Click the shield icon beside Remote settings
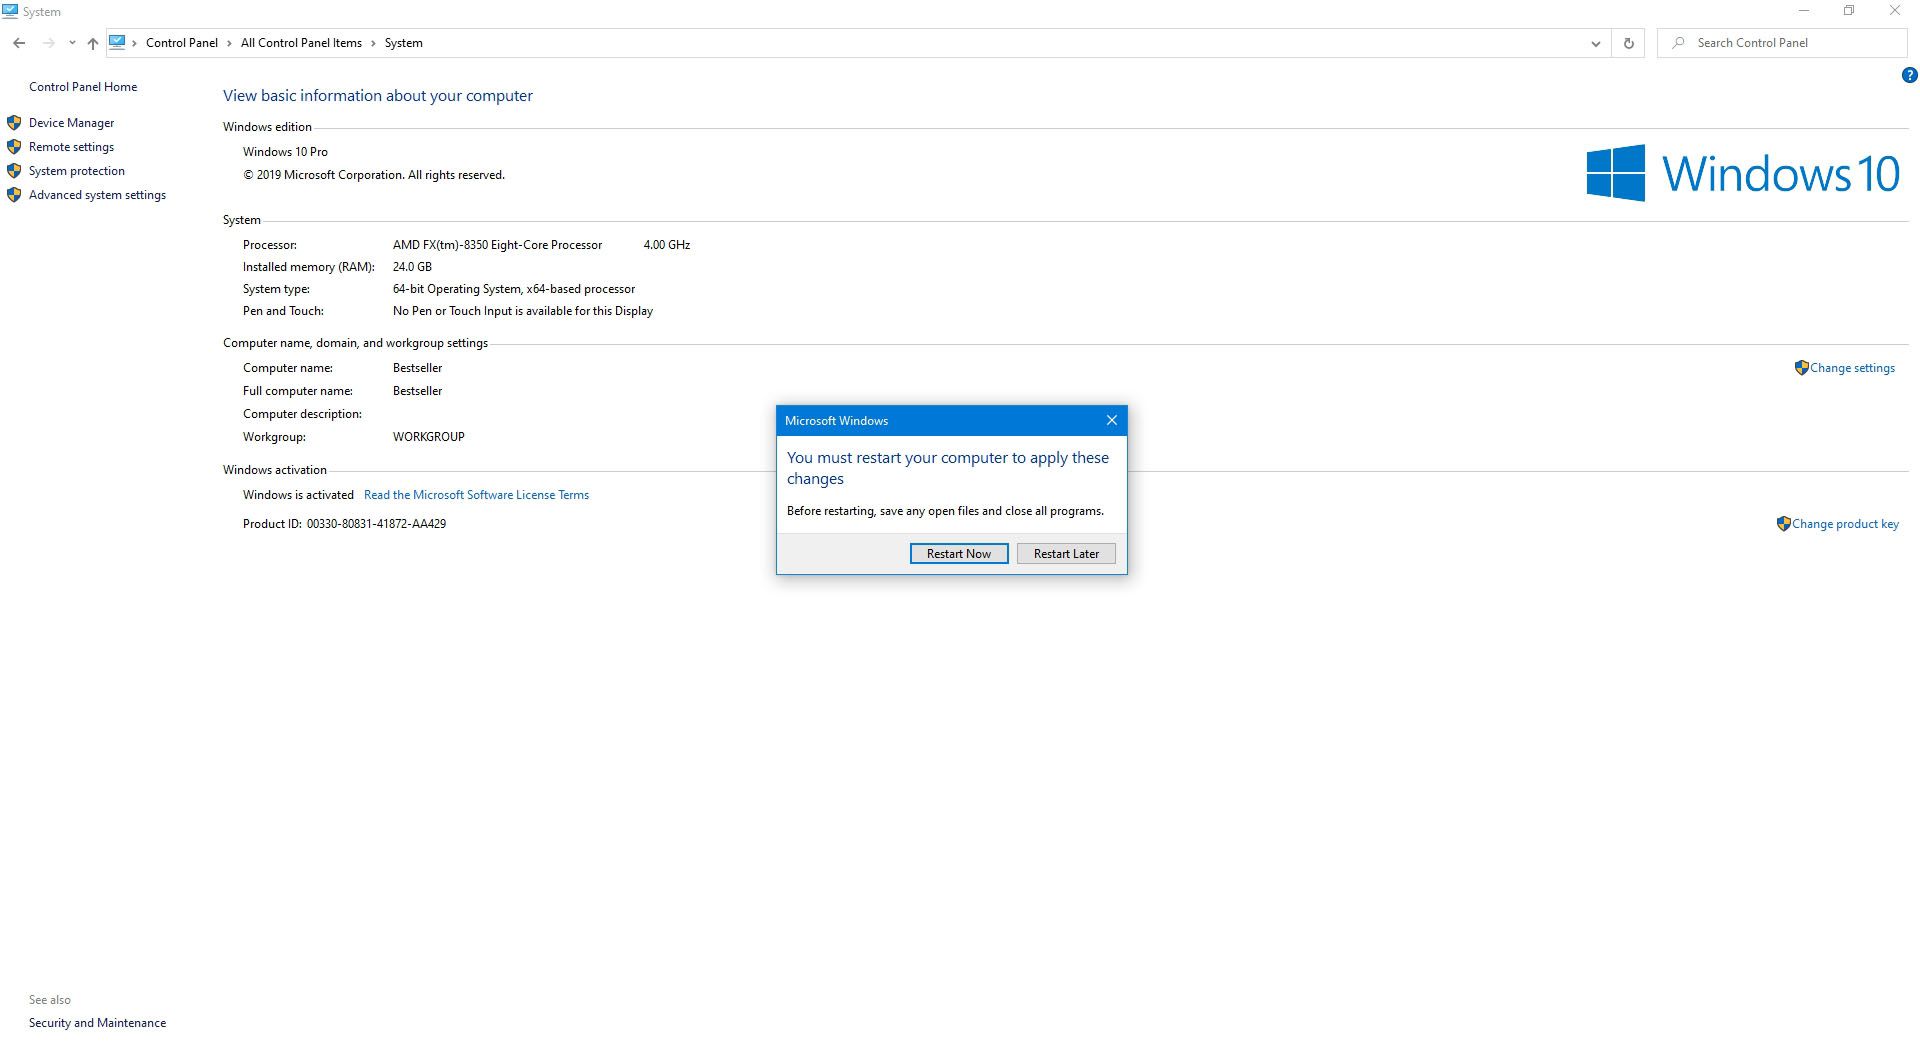The height and width of the screenshot is (1049, 1920). pyautogui.click(x=14, y=147)
